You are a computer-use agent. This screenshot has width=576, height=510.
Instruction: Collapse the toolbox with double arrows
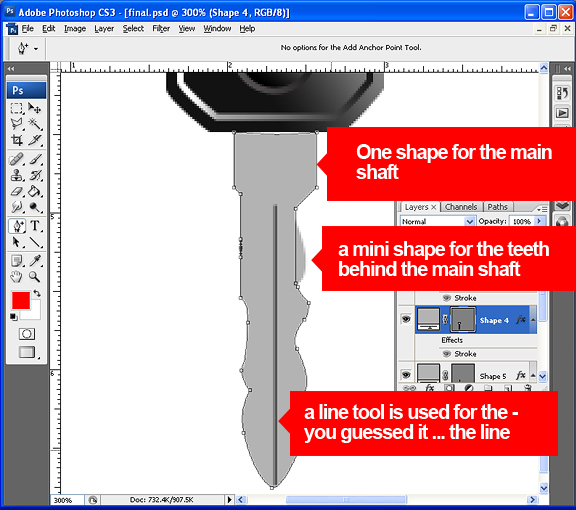[11, 69]
